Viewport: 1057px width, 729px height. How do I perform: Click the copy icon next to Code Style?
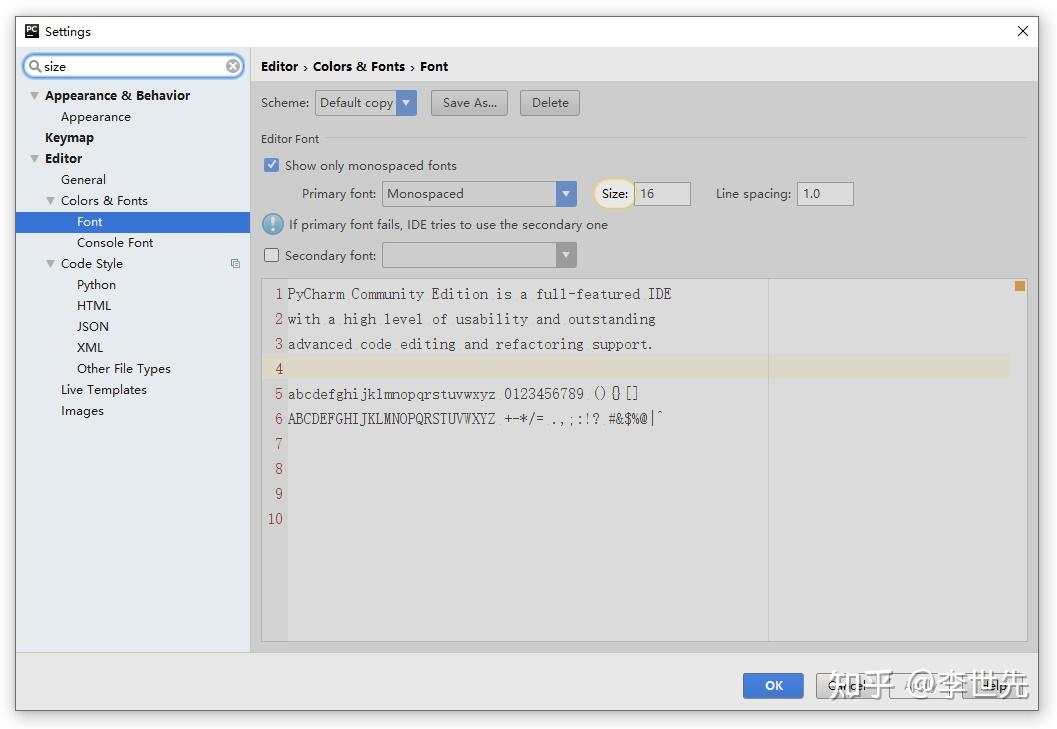coord(235,264)
